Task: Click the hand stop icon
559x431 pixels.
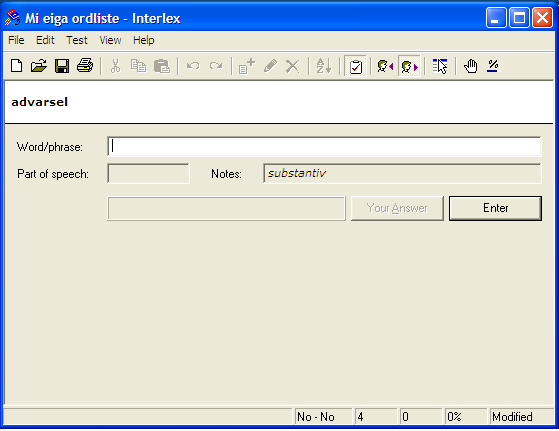Action: 471,66
